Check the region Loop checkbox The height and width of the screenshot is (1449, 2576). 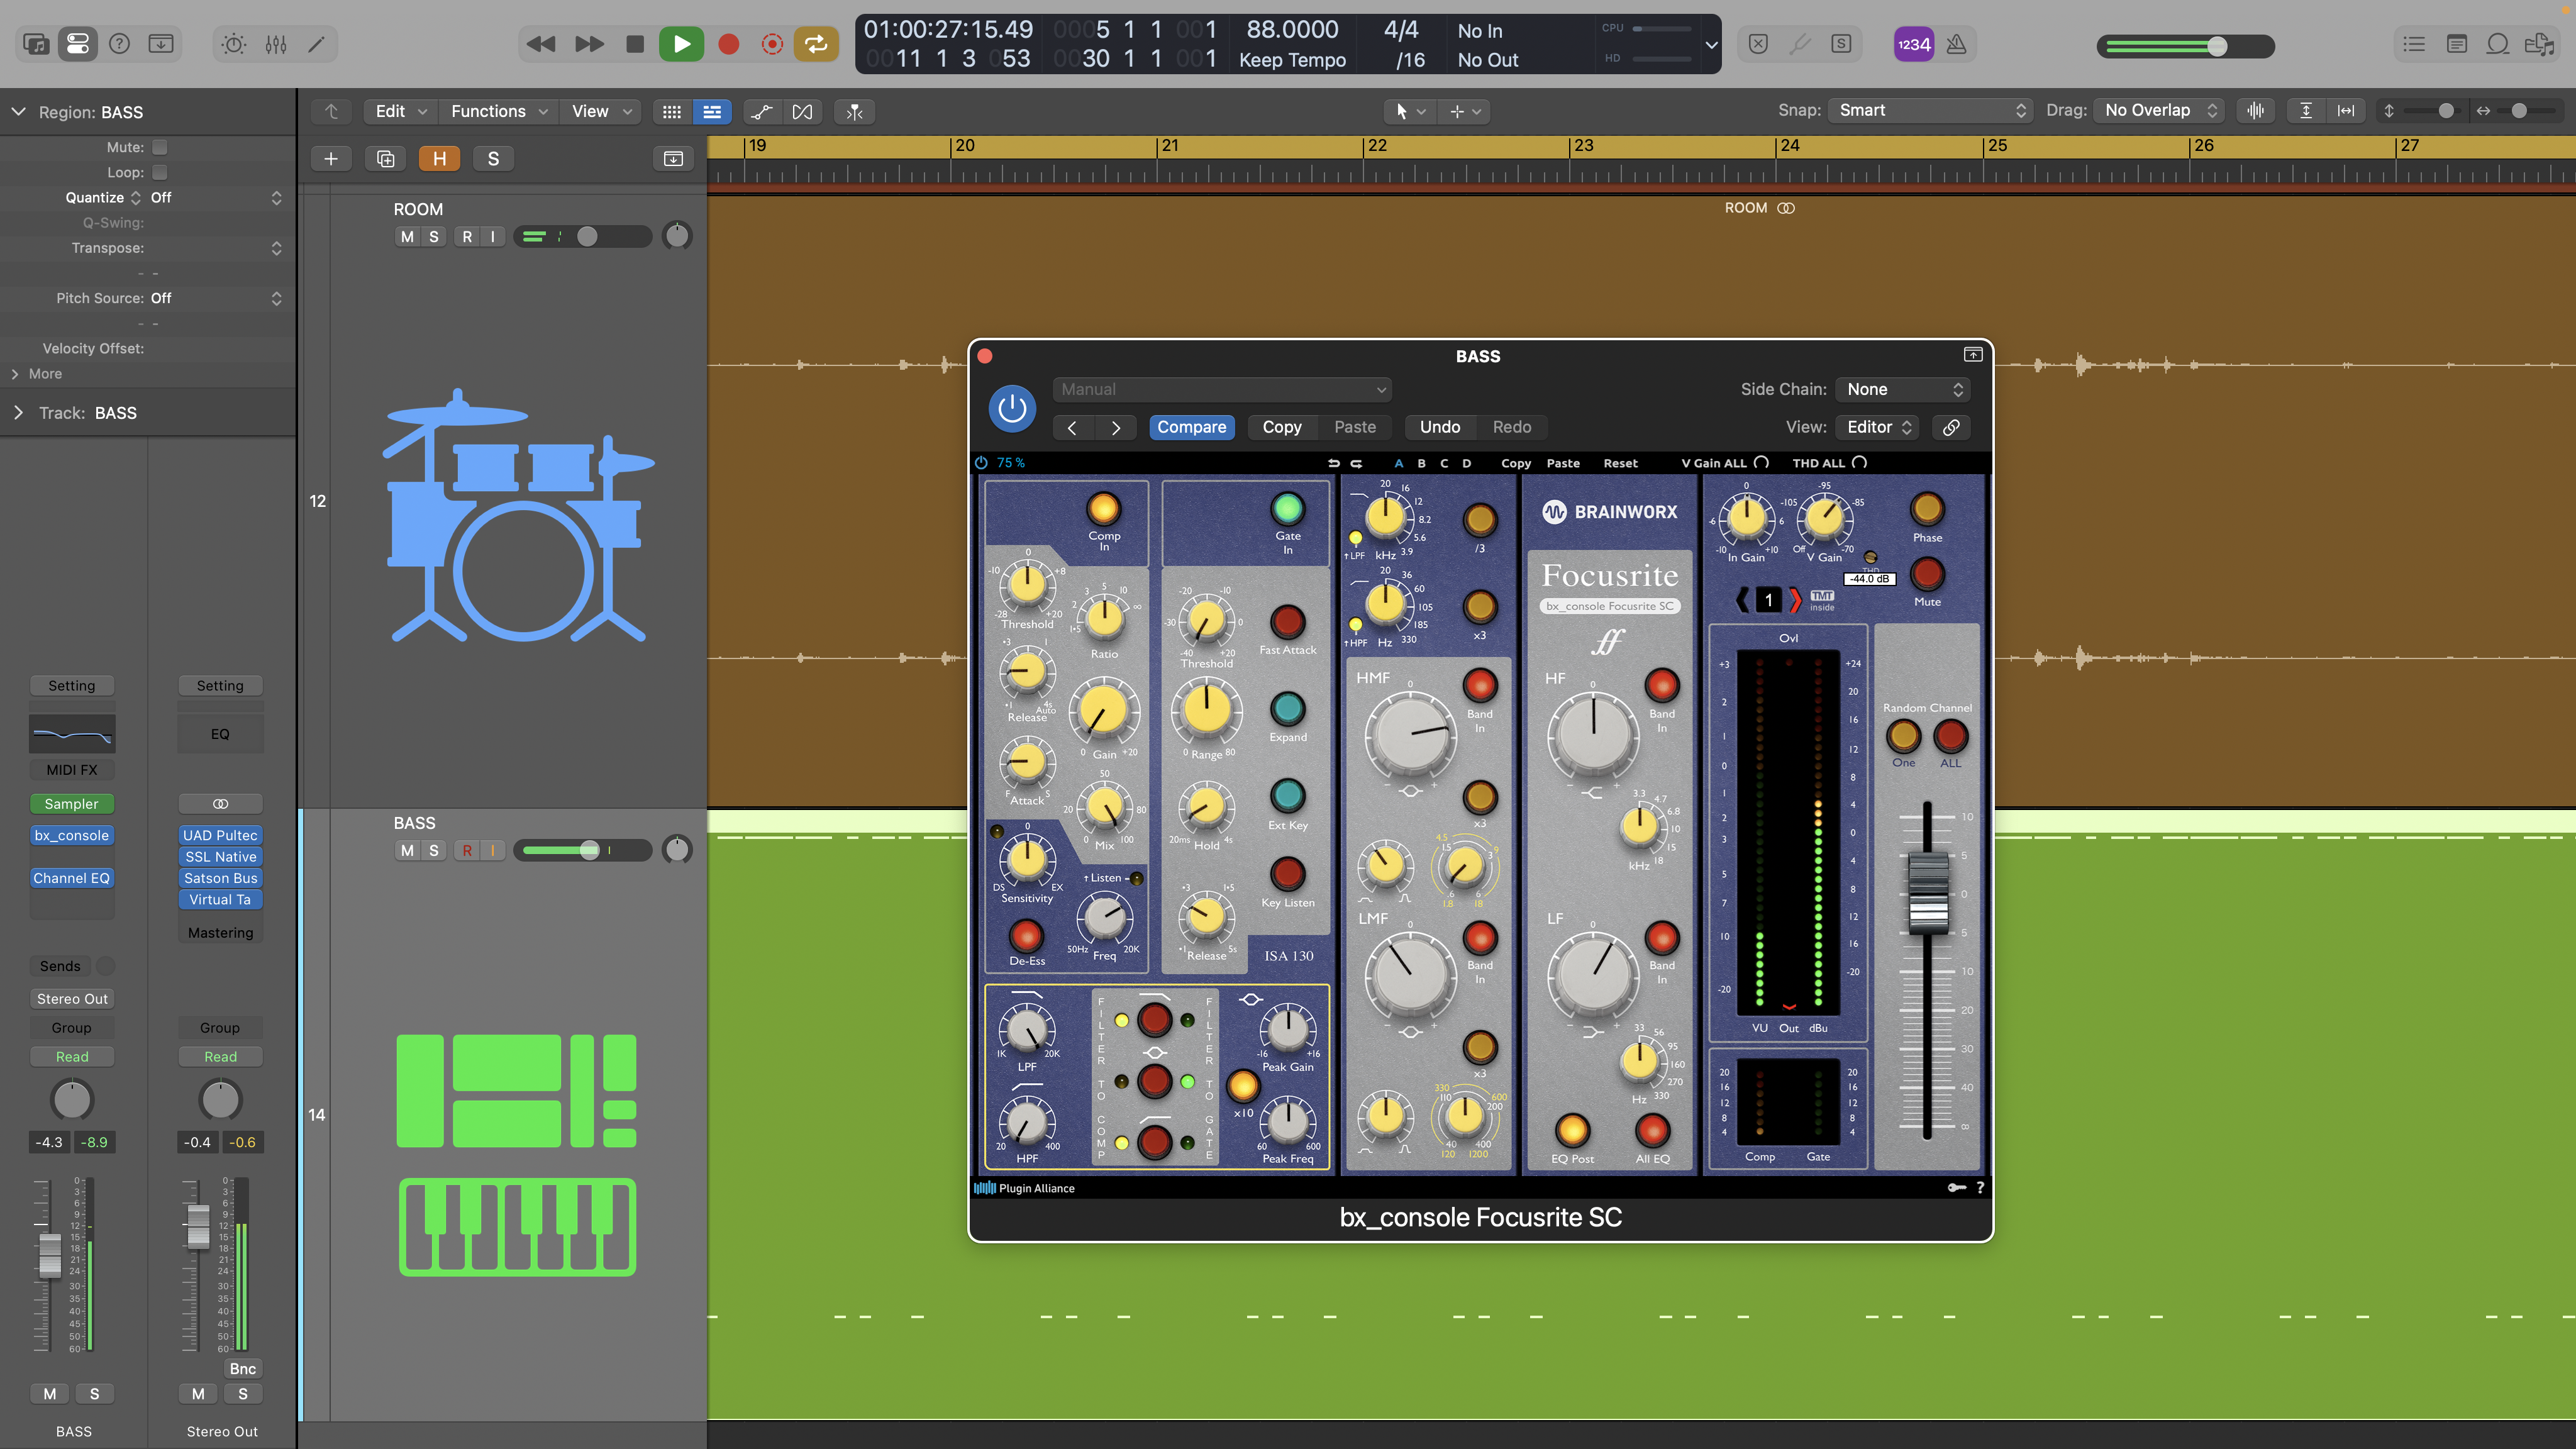pos(159,172)
